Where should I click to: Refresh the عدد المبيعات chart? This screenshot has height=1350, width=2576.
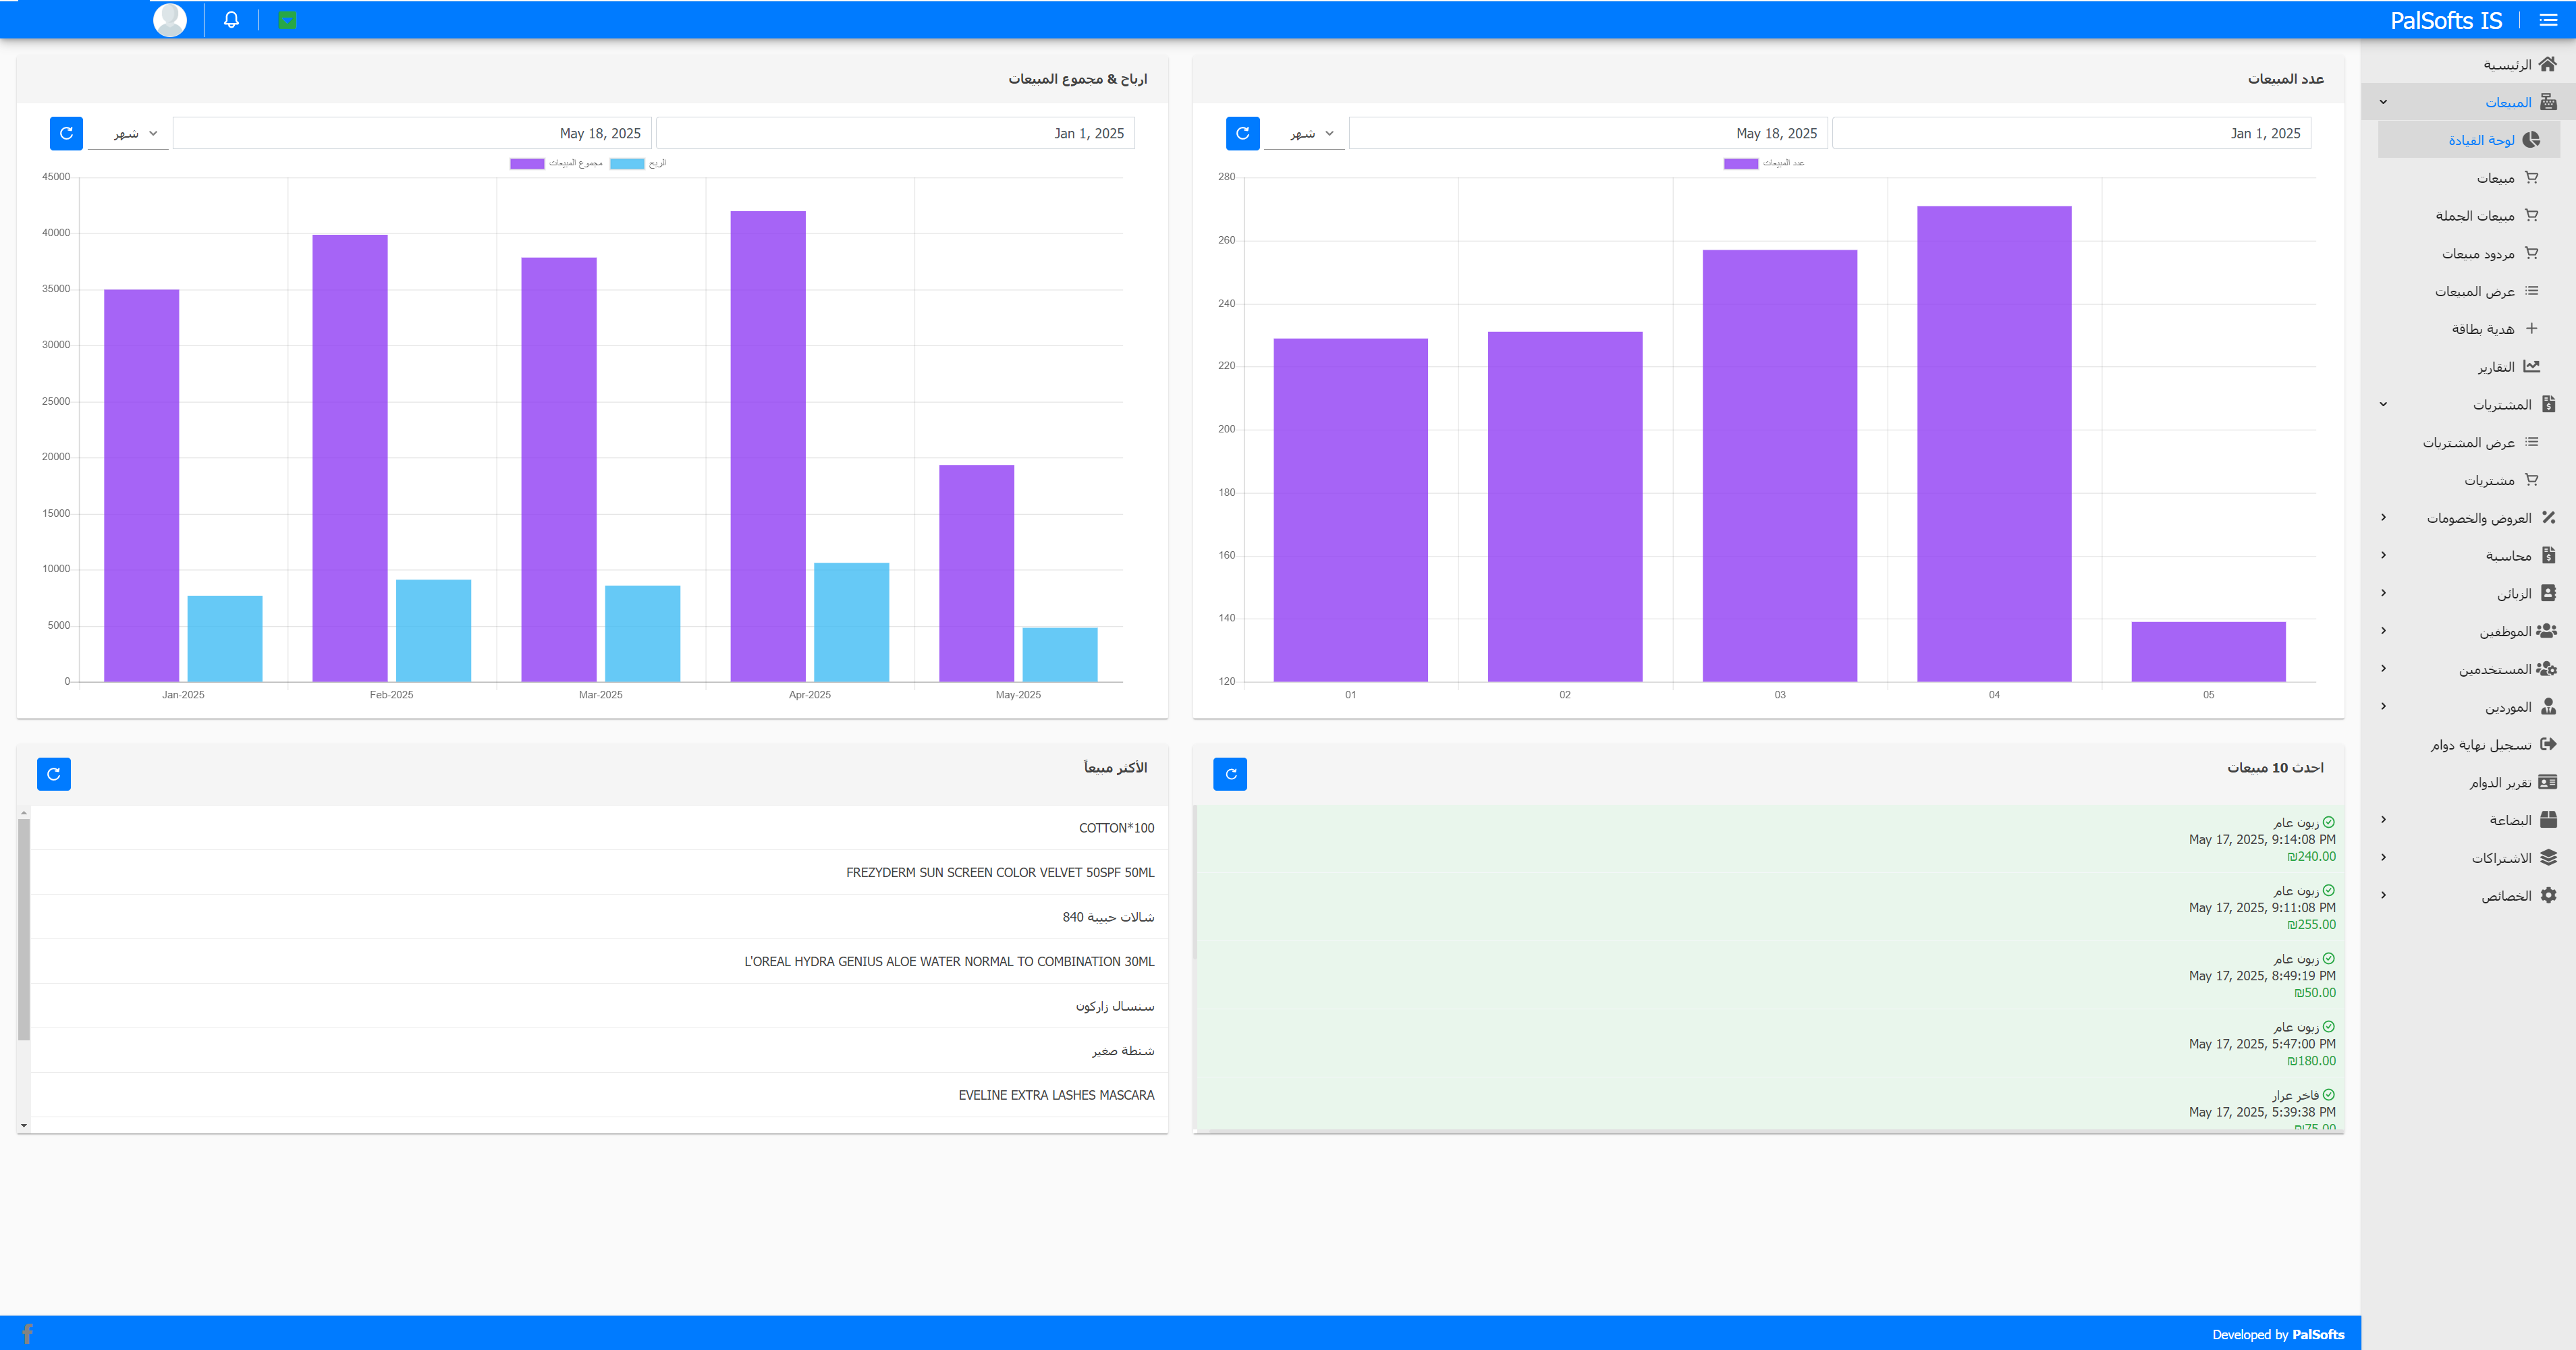tap(1242, 133)
